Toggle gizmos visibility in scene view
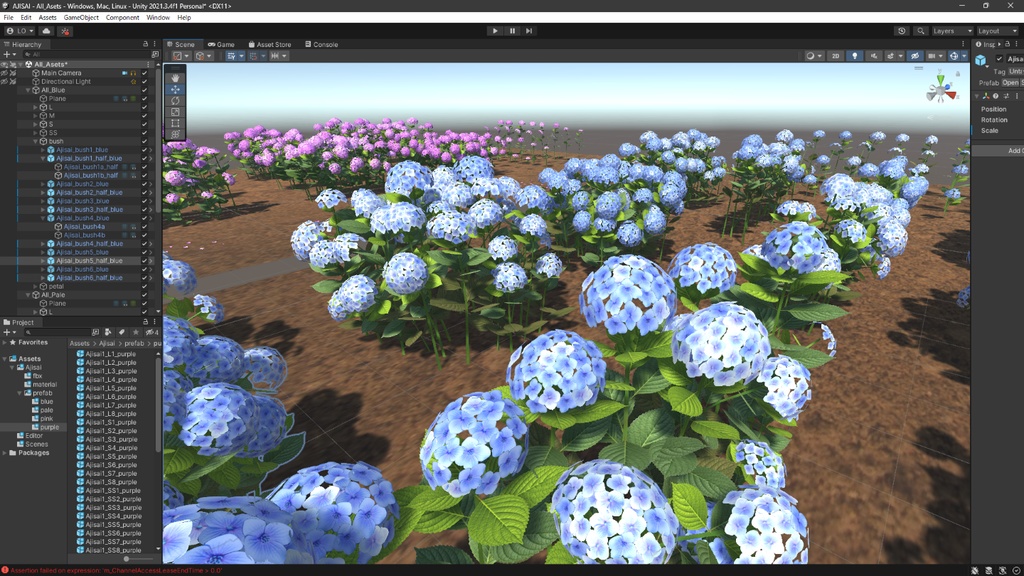This screenshot has width=1024, height=576. point(954,56)
